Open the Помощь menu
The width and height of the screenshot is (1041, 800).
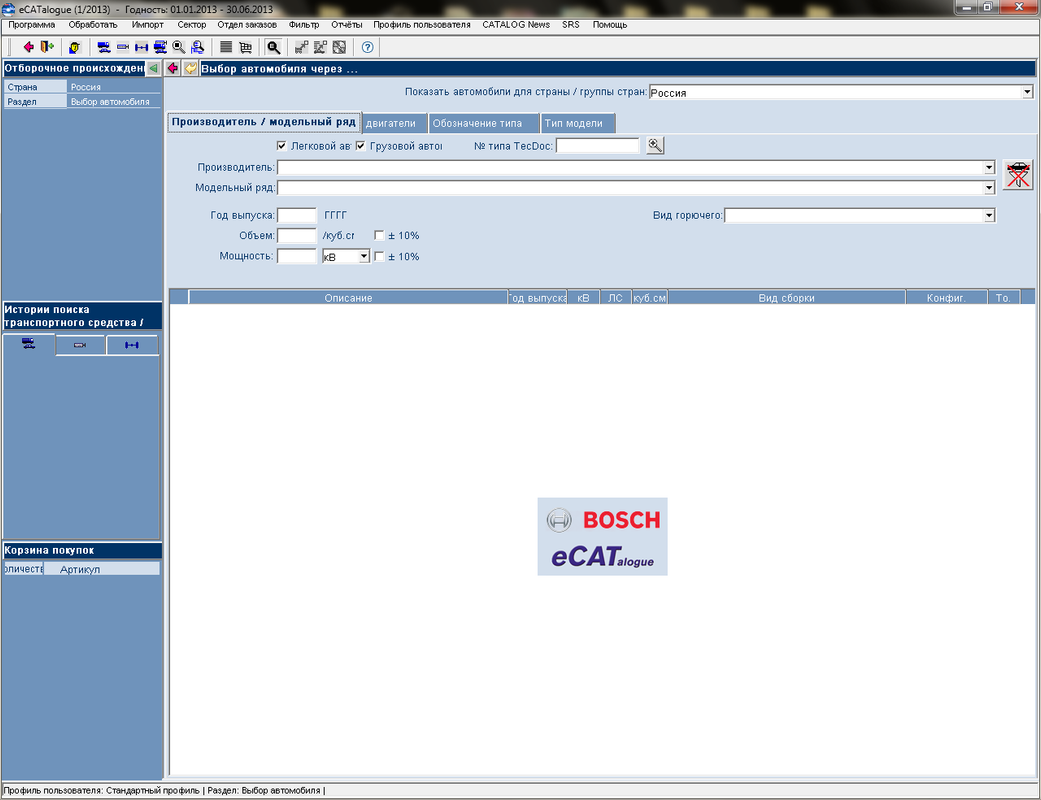click(609, 25)
